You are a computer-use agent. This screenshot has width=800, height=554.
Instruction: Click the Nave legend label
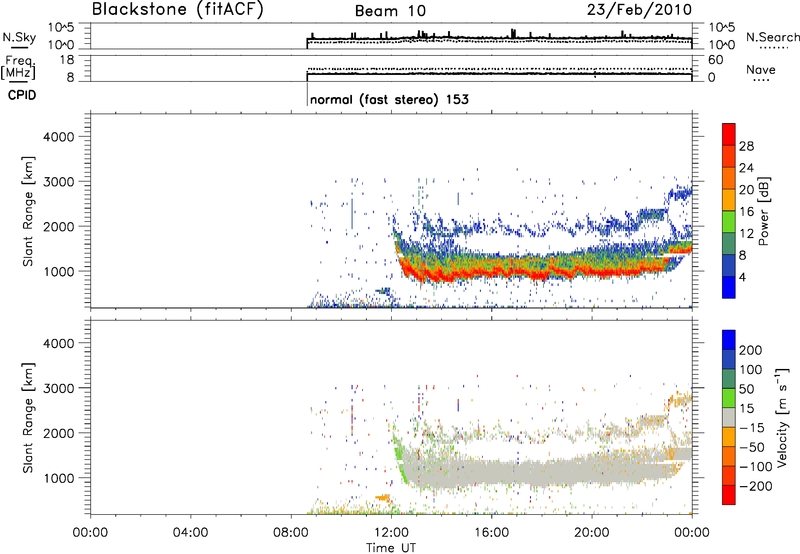(x=761, y=70)
